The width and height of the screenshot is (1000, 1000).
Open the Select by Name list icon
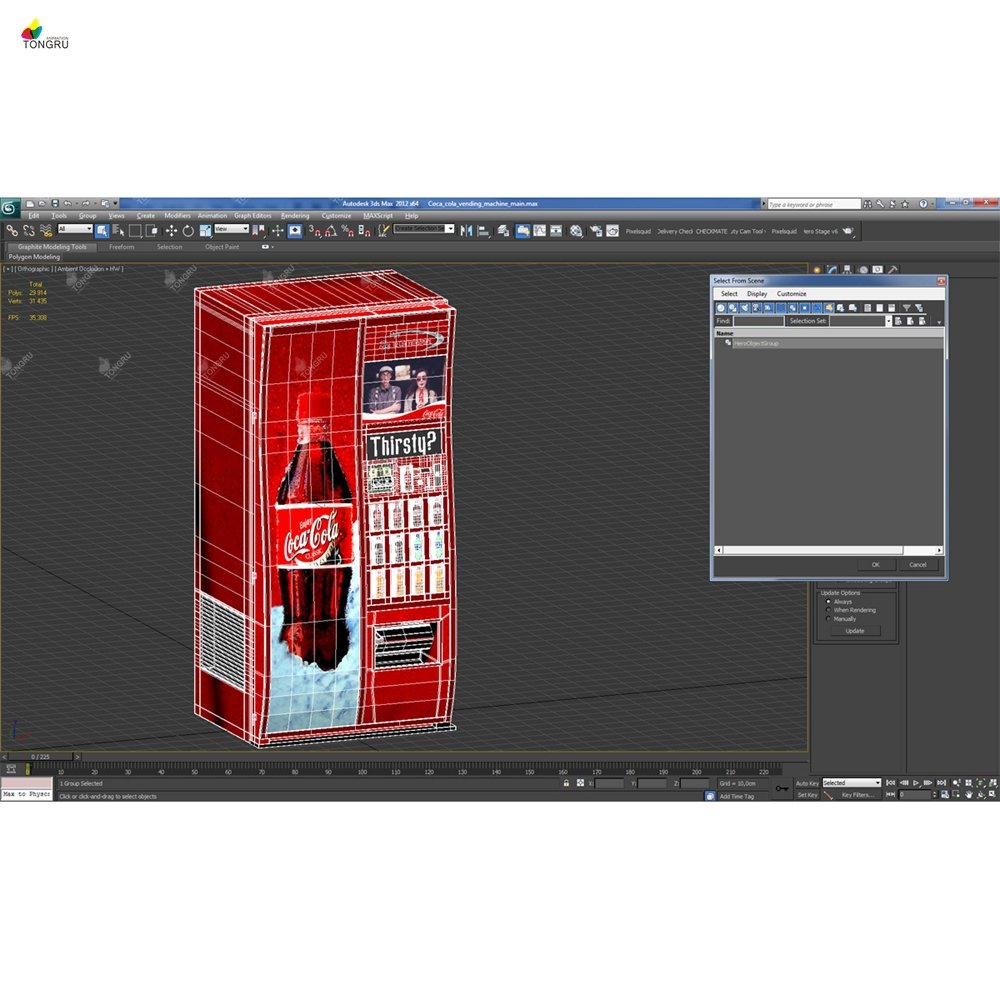(x=118, y=231)
